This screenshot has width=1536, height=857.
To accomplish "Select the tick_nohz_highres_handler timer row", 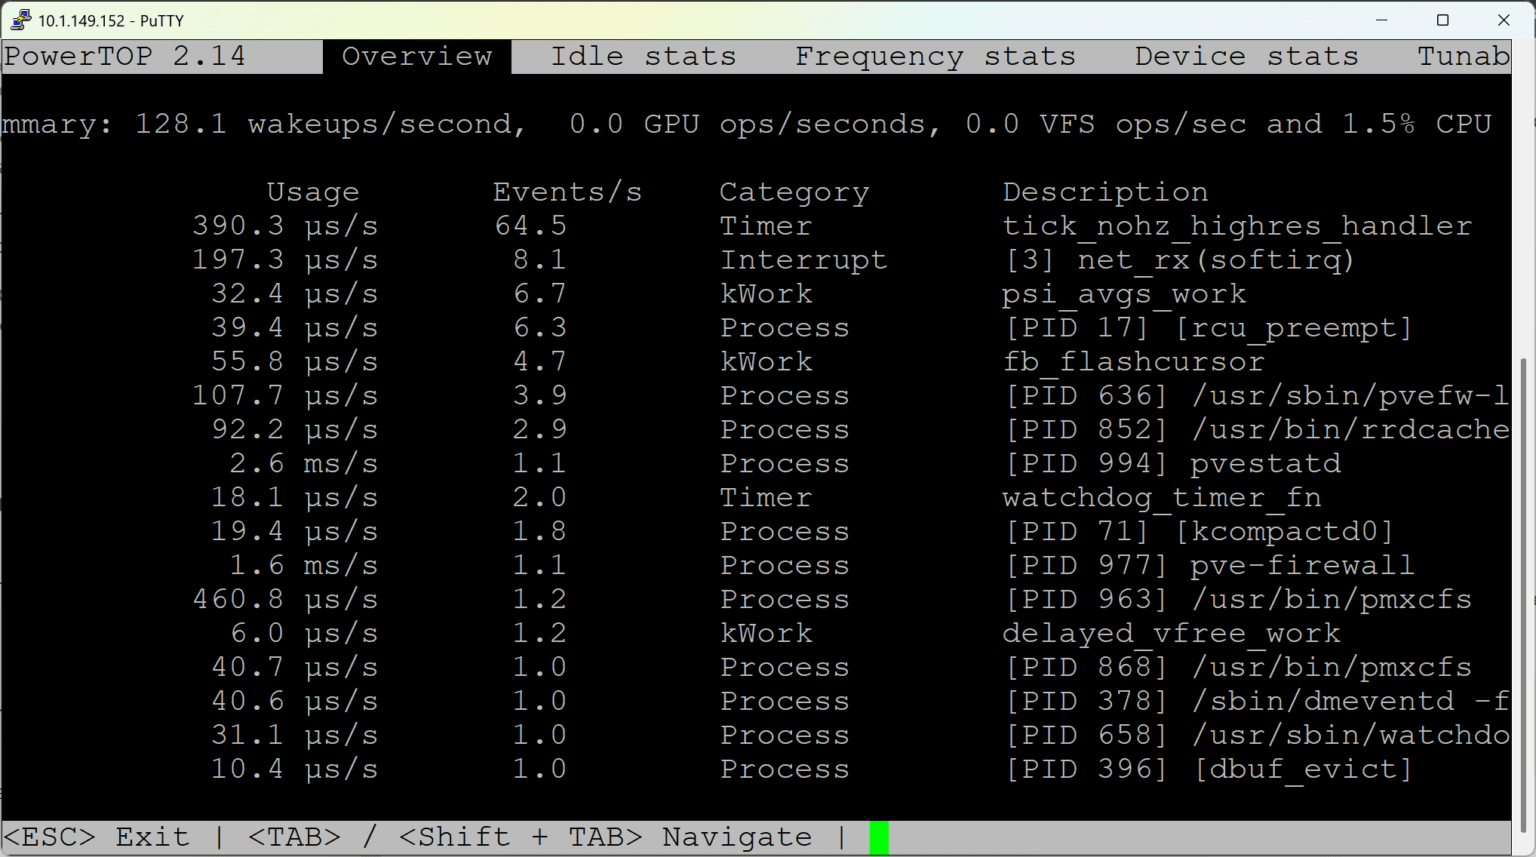I will [1237, 225].
